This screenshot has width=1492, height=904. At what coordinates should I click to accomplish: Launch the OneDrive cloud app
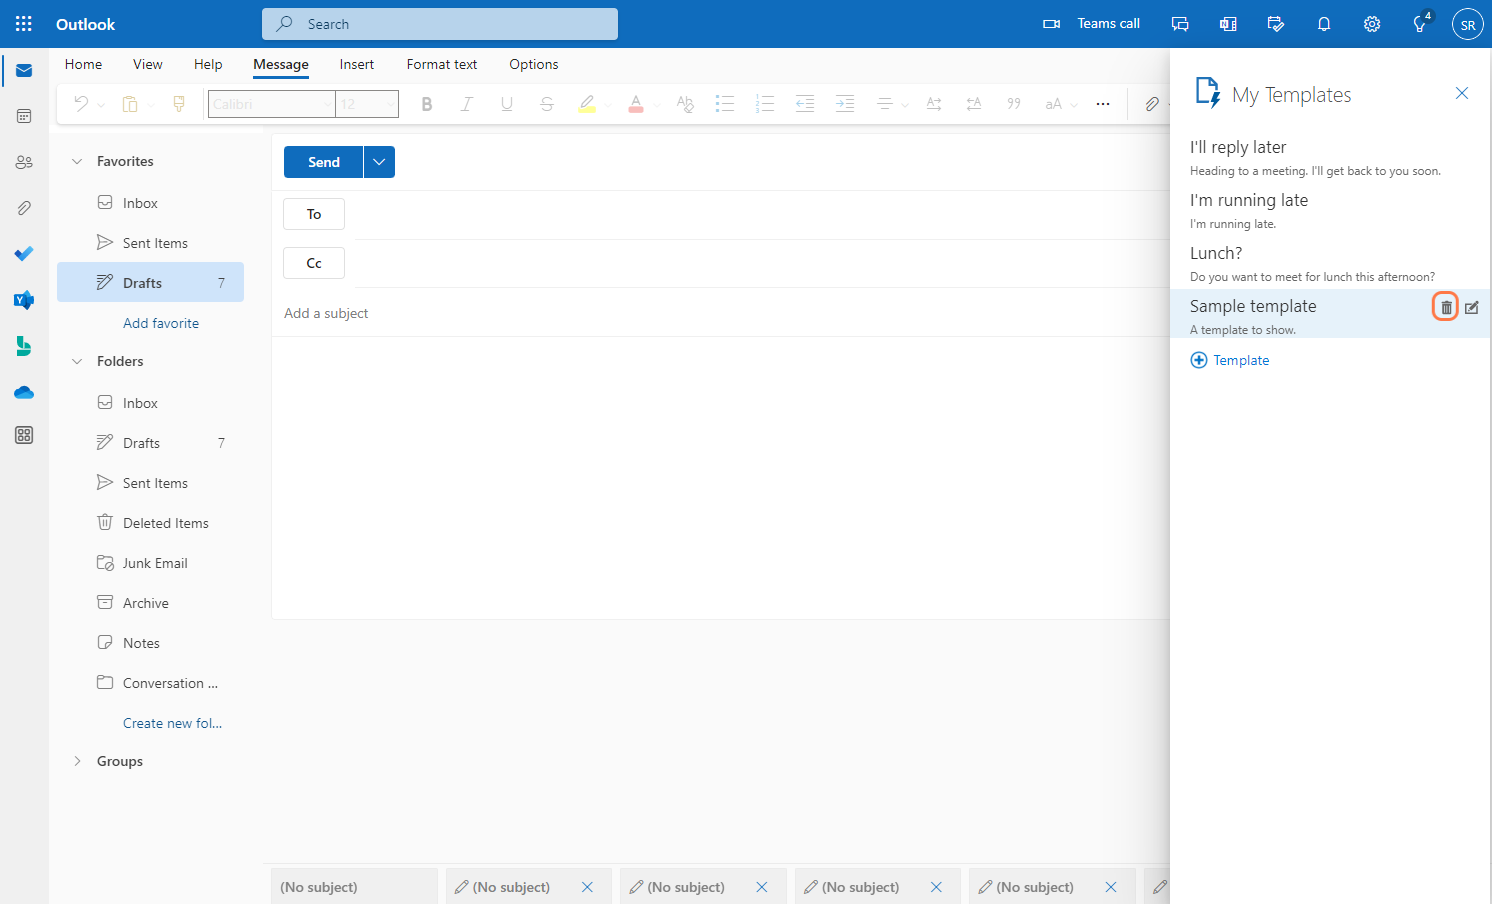pyautogui.click(x=24, y=392)
